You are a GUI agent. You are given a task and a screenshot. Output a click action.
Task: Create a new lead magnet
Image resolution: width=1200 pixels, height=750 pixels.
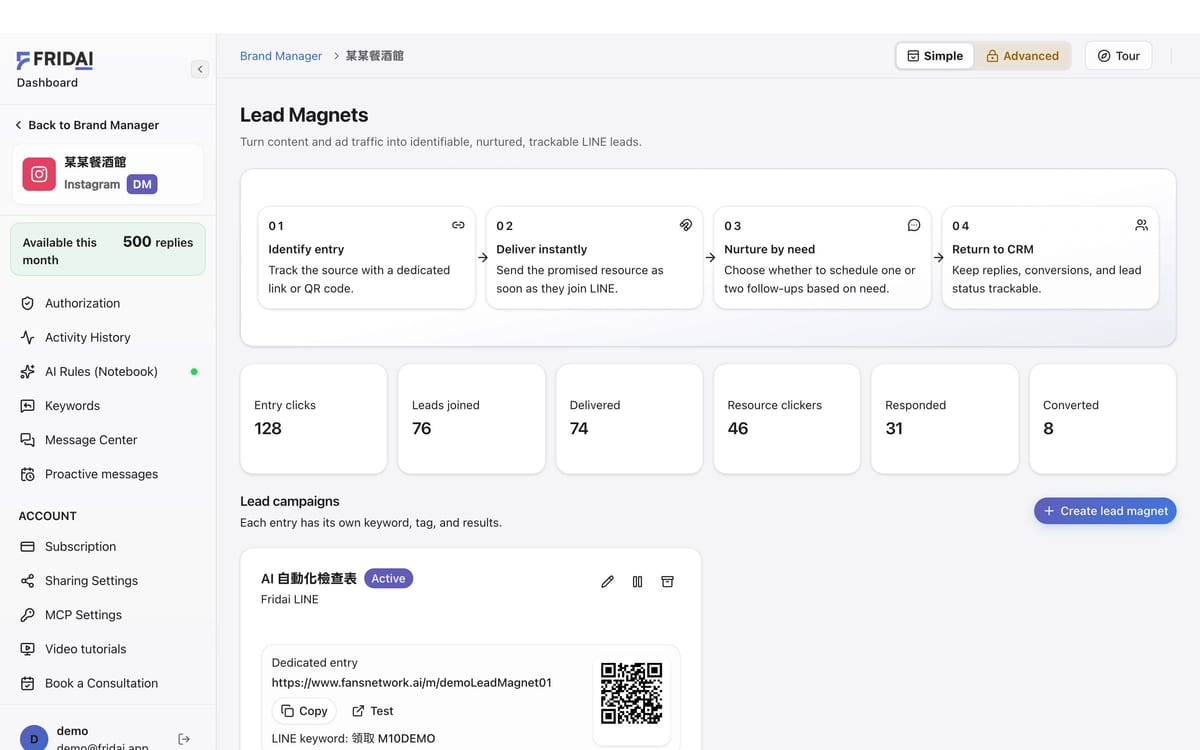(x=1105, y=511)
